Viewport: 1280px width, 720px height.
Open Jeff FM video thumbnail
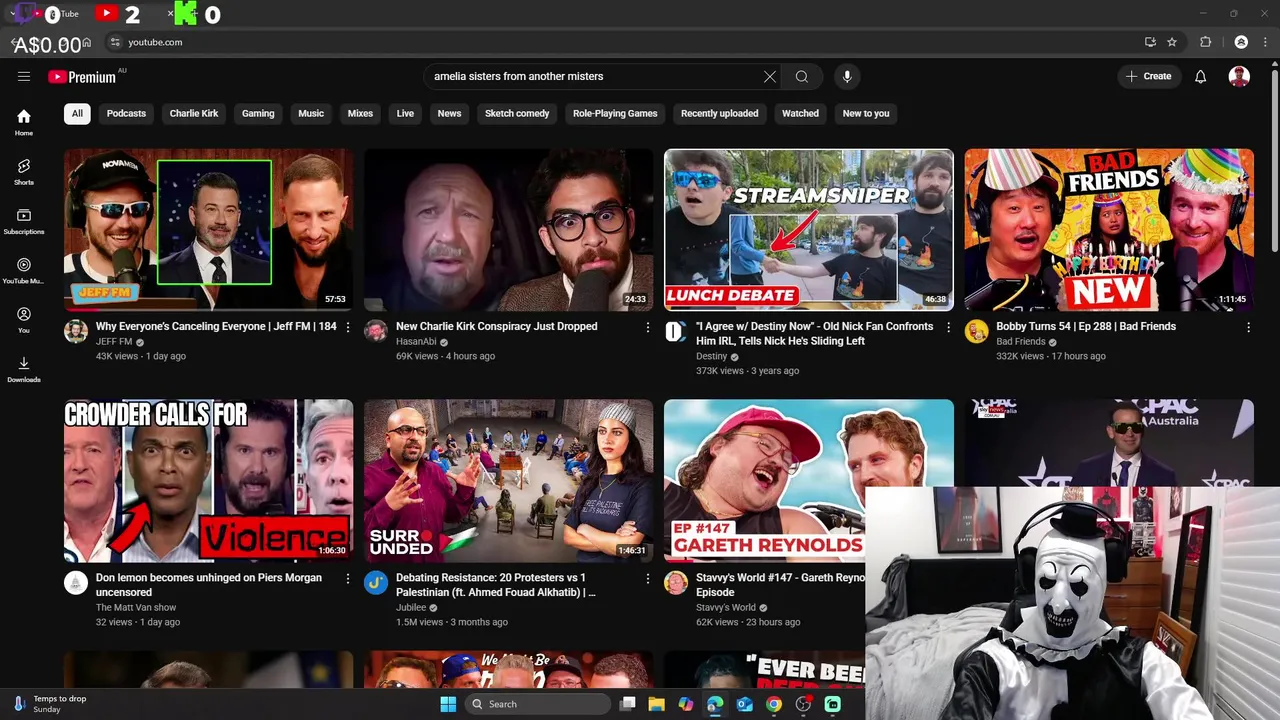point(208,230)
